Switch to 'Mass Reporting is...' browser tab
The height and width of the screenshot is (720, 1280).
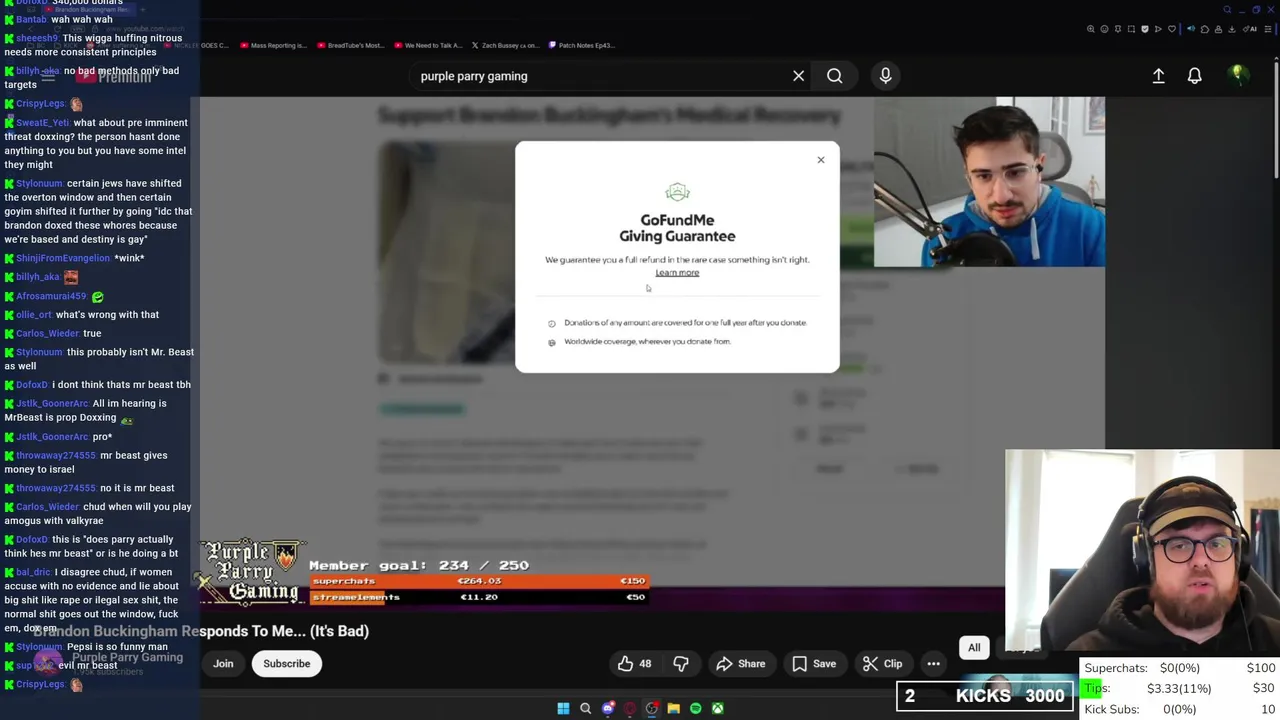coord(272,45)
